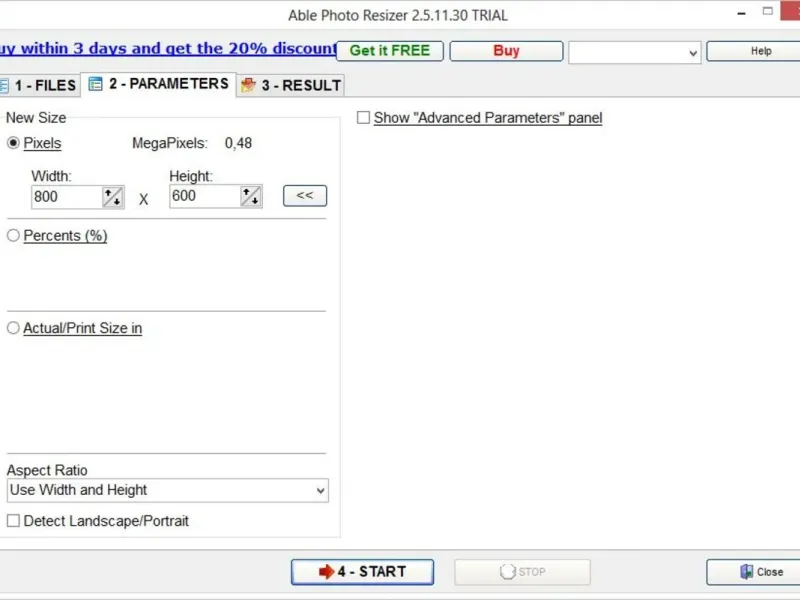800x600 pixels.
Task: Select the Pixels radio button
Action: click(13, 143)
